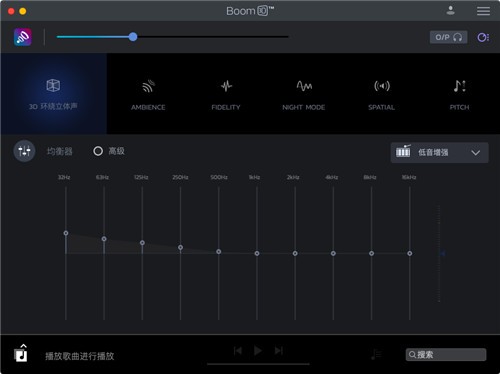Click the playback progress bar
The image size is (500, 374).
point(258,364)
